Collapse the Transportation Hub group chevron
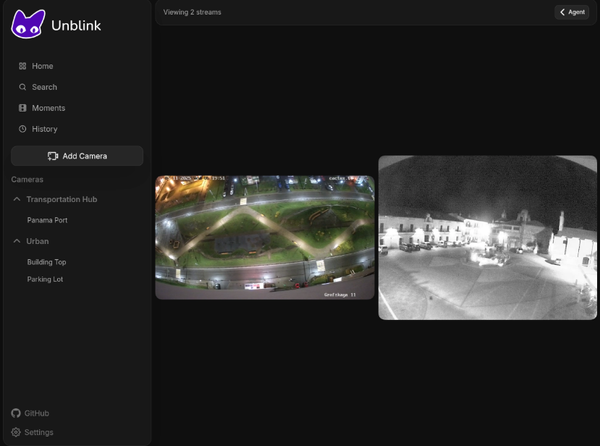600x446 pixels. coord(17,199)
